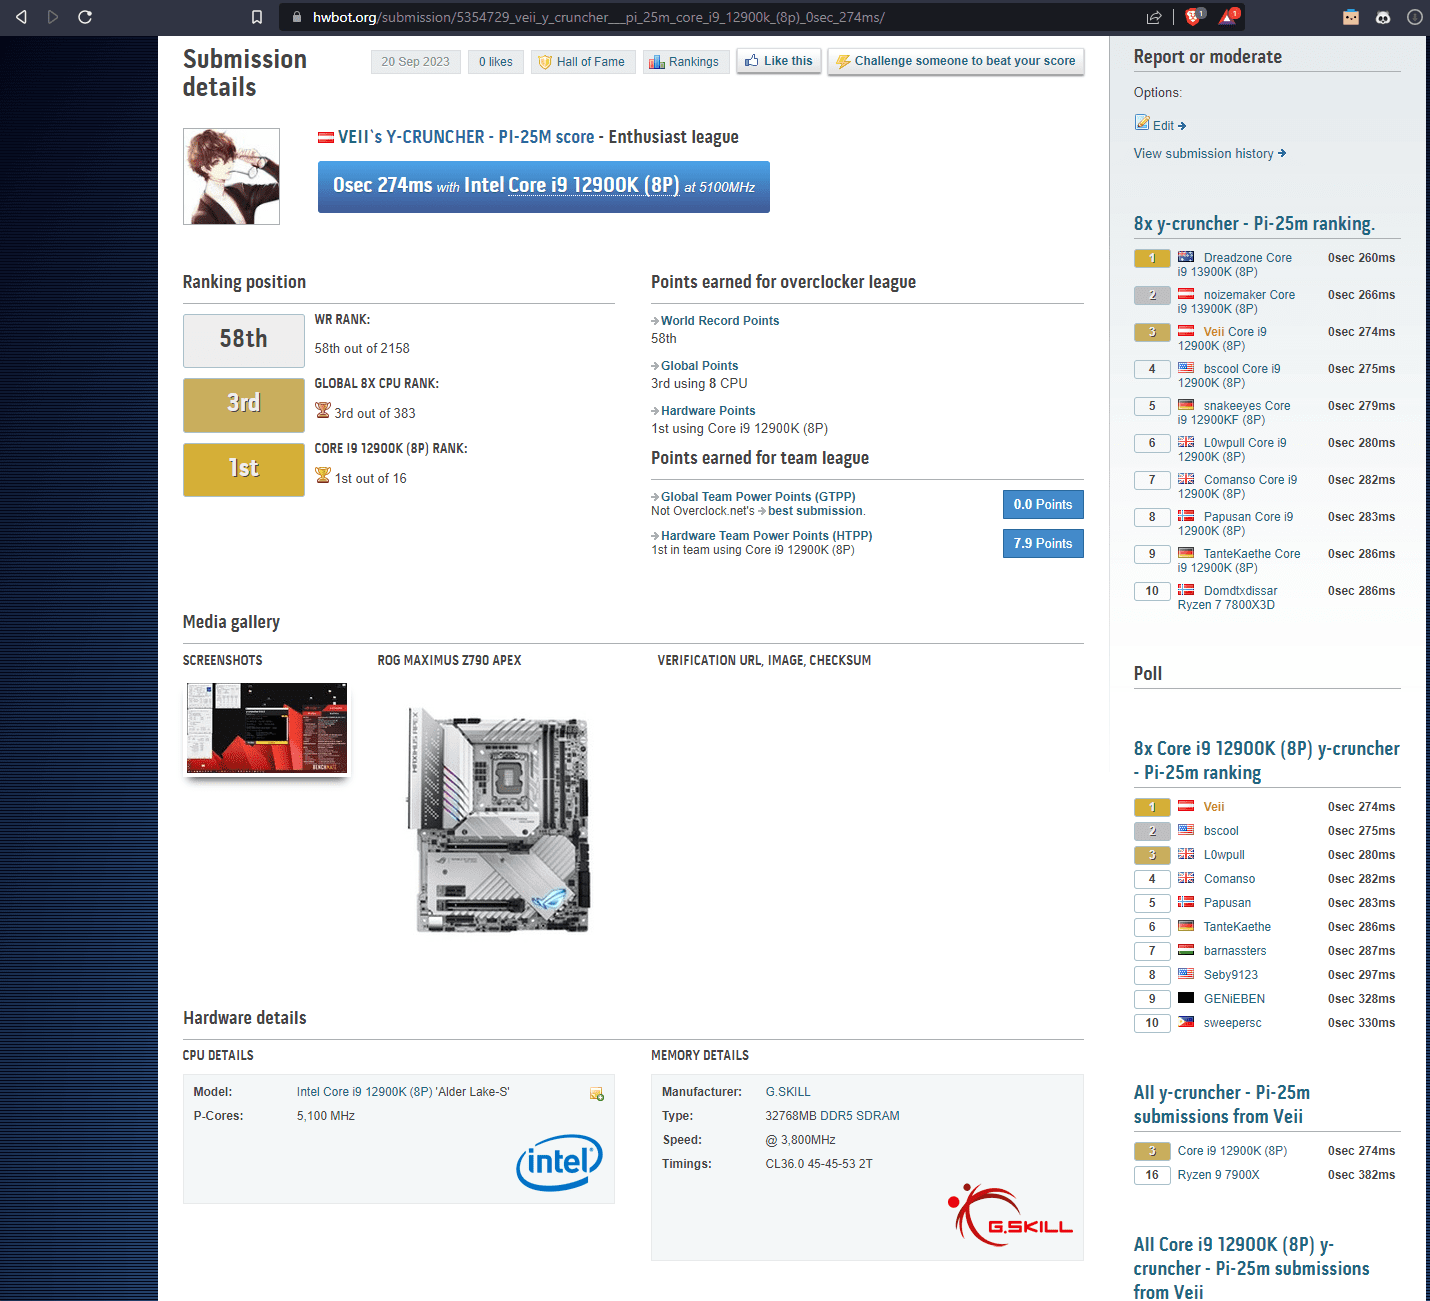This screenshot has height=1301, width=1430.
Task: Open sweepersc ranking entry
Action: click(x=1232, y=1023)
